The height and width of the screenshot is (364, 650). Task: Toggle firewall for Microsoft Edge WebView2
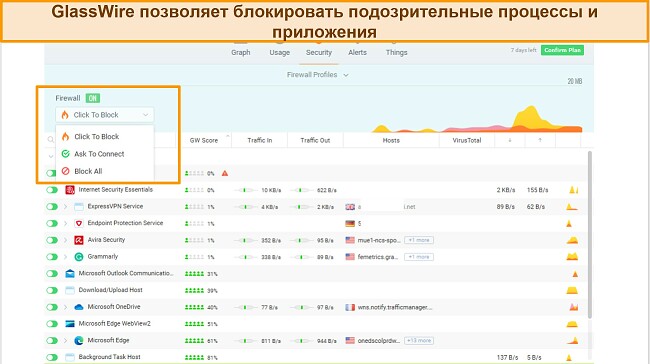[52, 324]
